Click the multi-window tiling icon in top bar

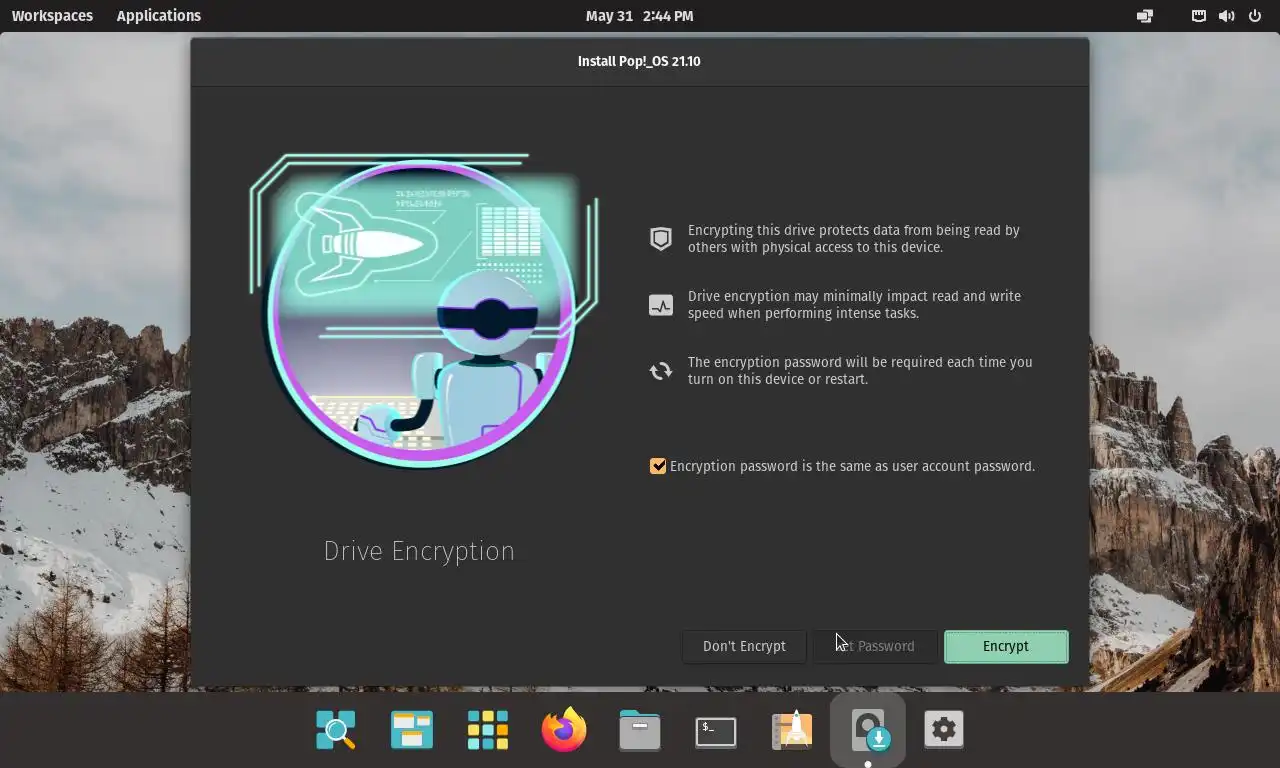point(1145,16)
